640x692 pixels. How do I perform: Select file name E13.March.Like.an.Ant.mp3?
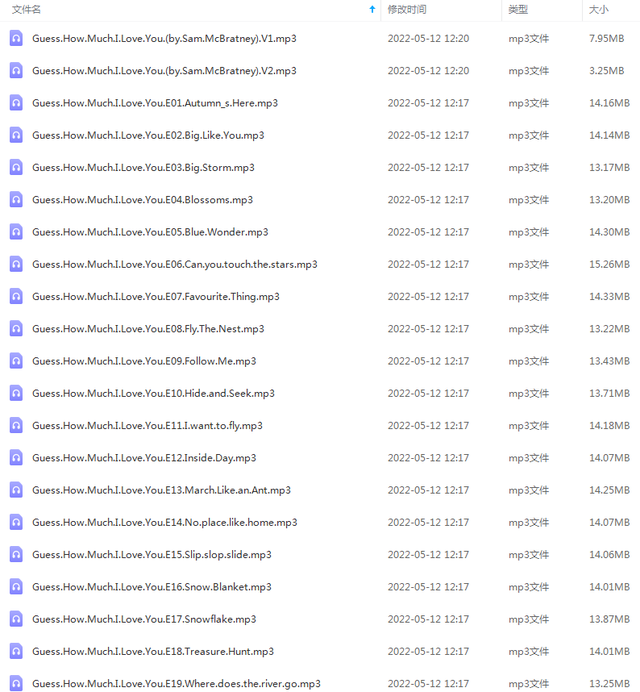point(162,490)
